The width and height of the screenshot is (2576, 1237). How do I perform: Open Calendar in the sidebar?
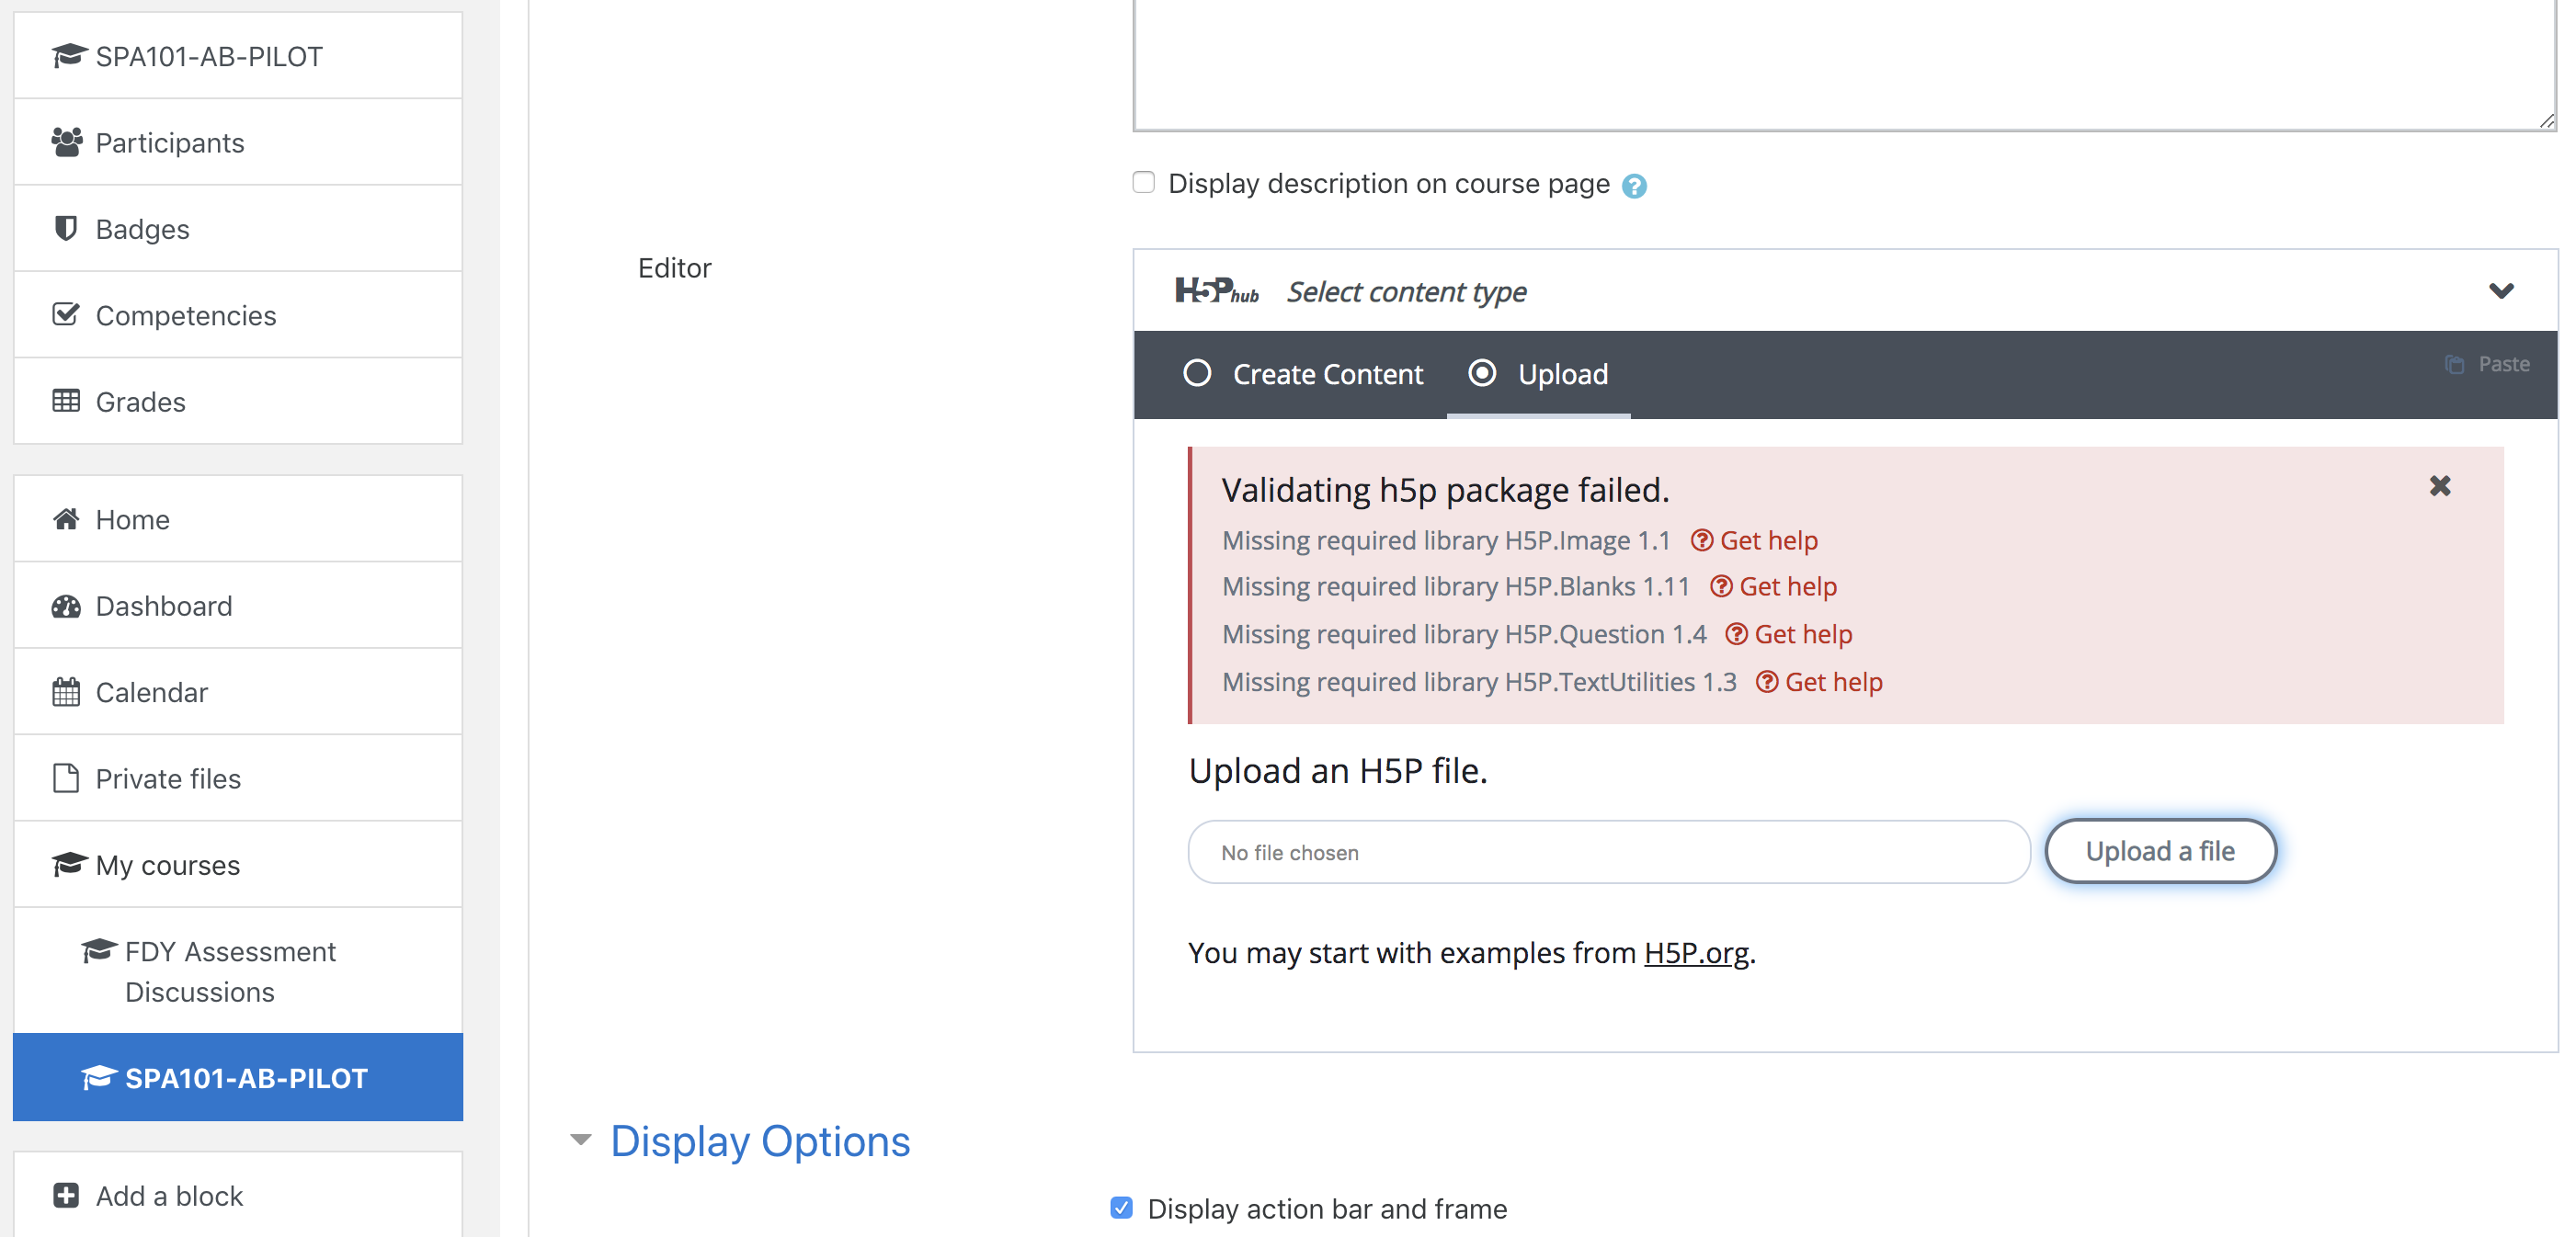tap(238, 692)
